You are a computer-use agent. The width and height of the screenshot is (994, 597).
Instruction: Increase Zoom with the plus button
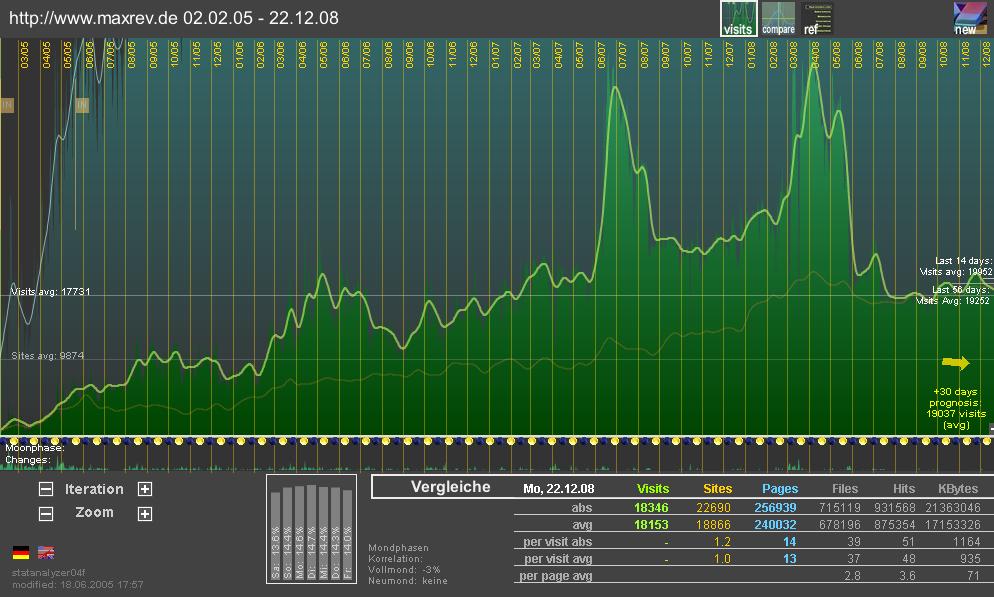tap(145, 512)
